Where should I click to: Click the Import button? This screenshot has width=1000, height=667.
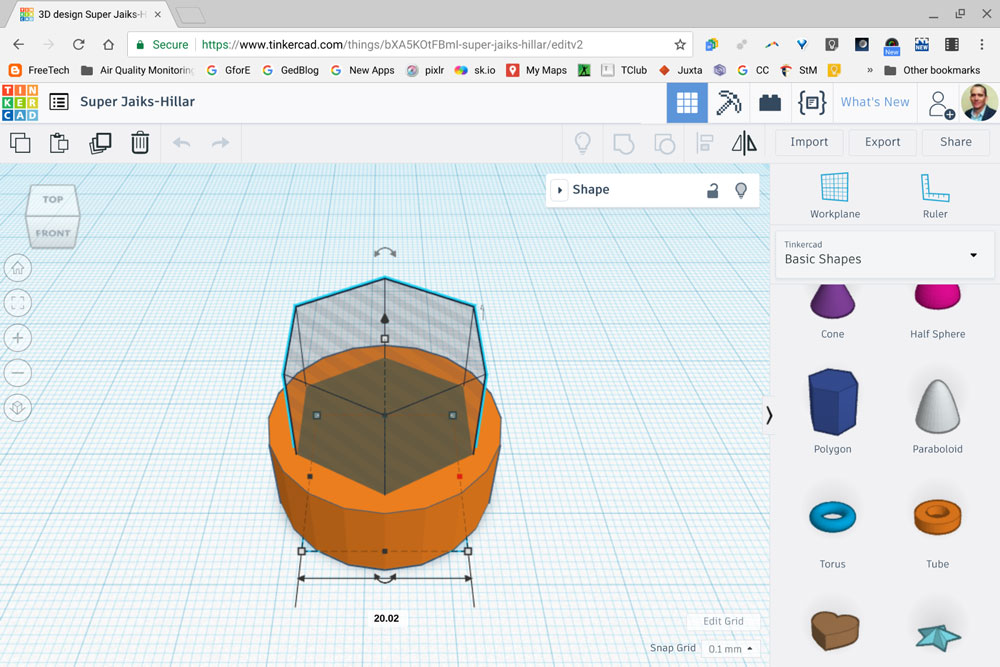[x=809, y=142]
